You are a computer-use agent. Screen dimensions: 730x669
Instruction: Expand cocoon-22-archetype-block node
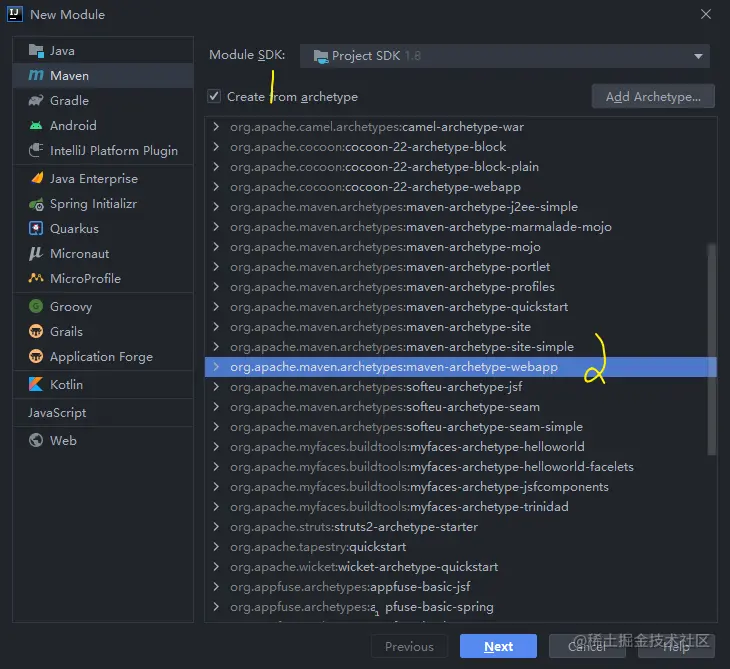click(216, 146)
